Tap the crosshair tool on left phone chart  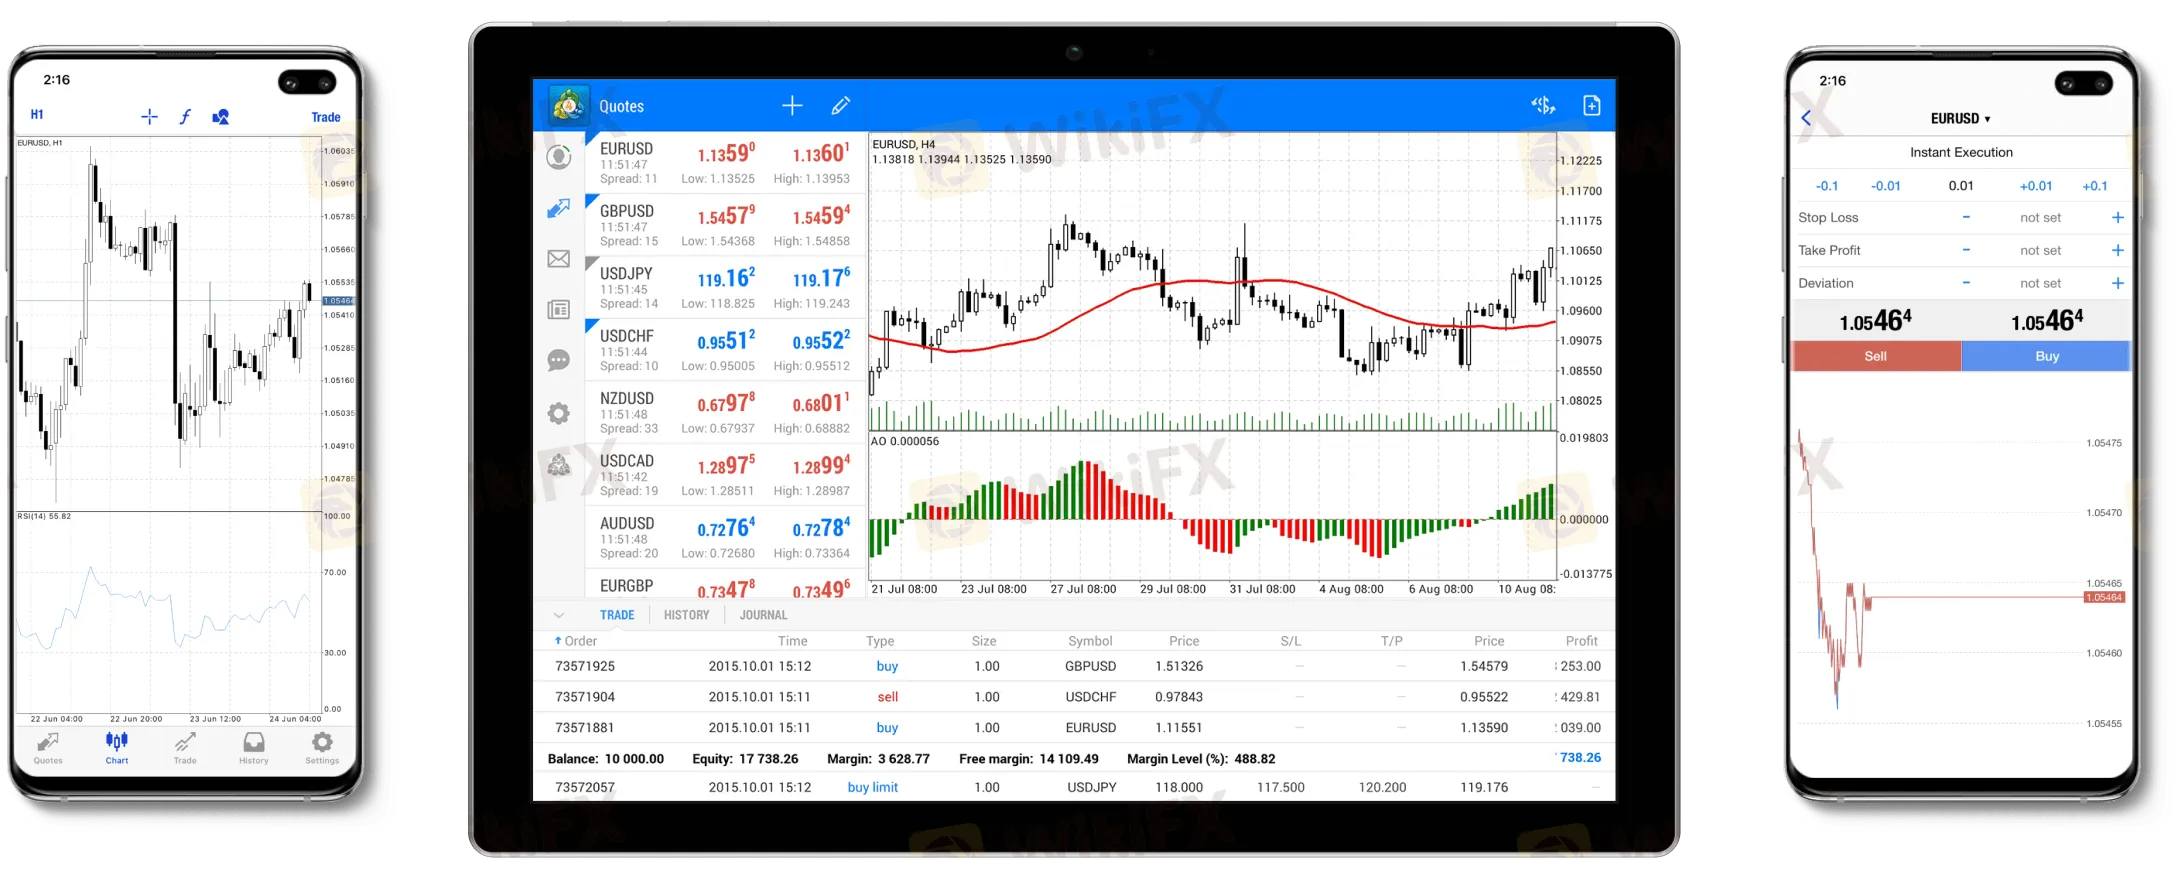pyautogui.click(x=149, y=117)
